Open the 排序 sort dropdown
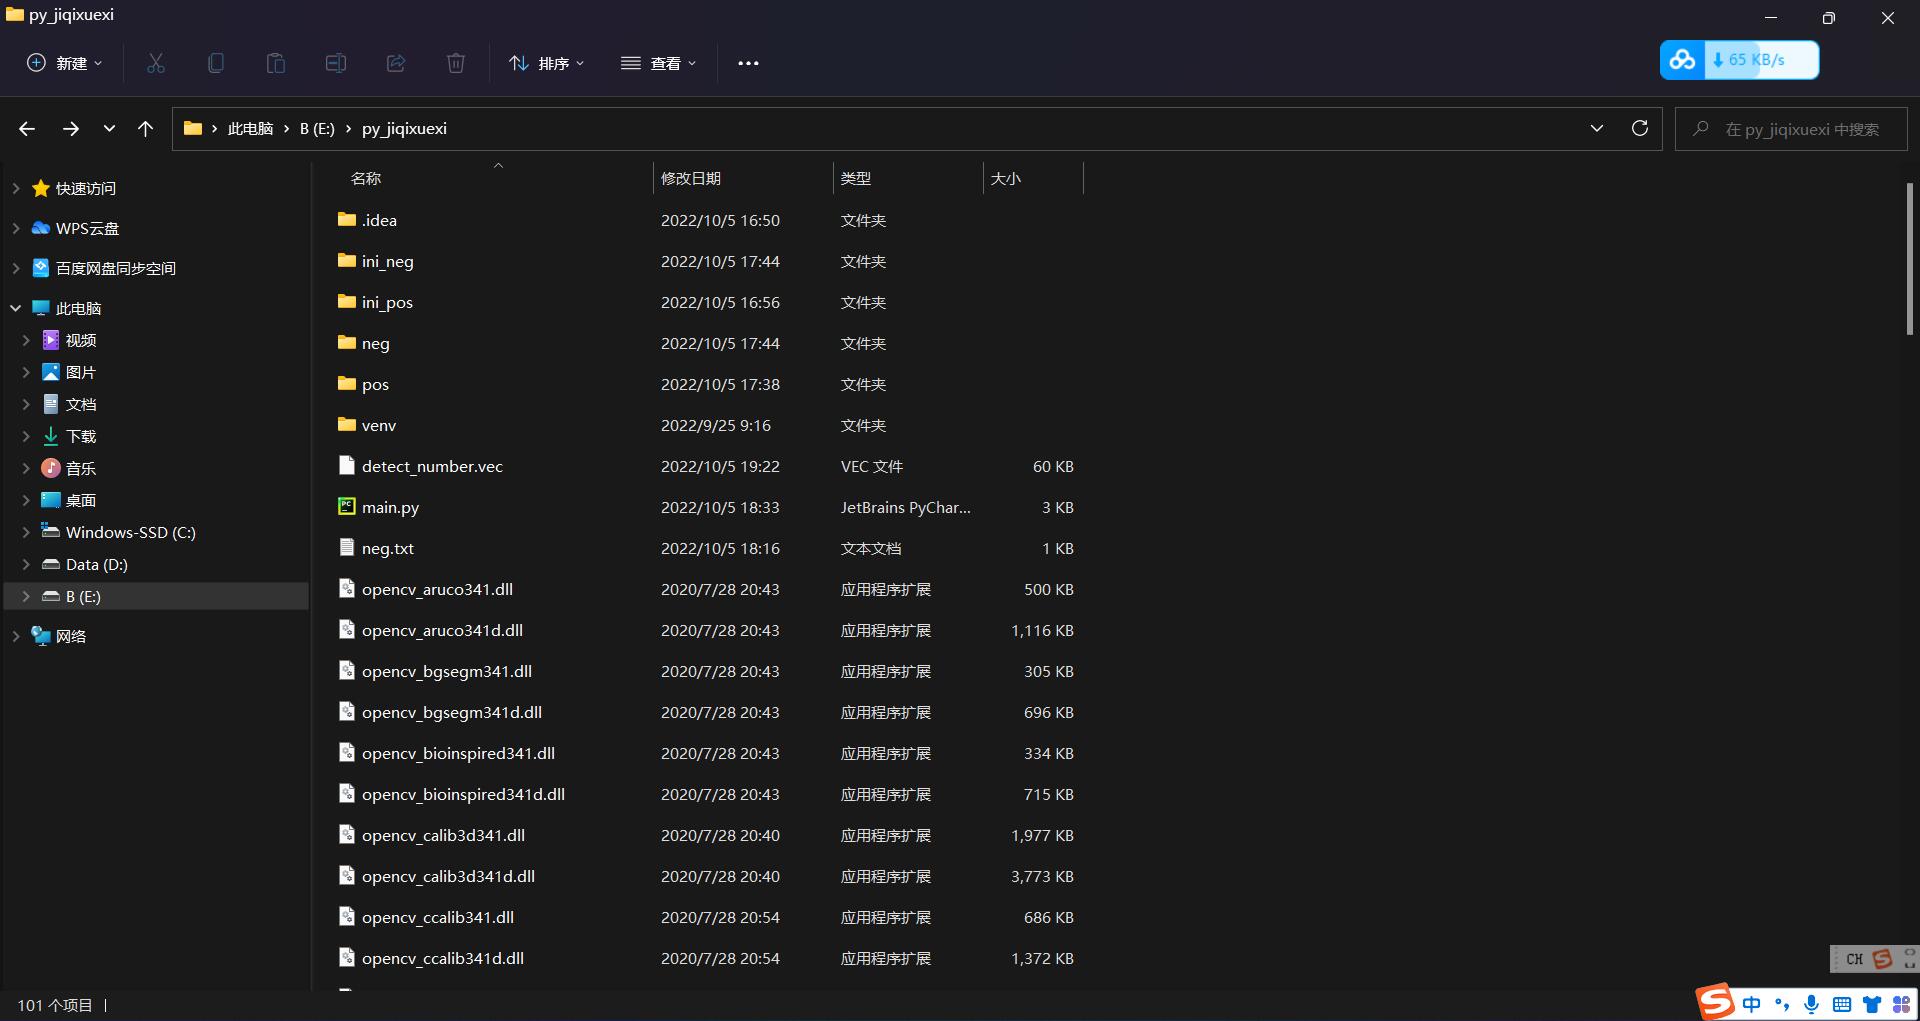This screenshot has width=1920, height=1021. click(x=546, y=63)
